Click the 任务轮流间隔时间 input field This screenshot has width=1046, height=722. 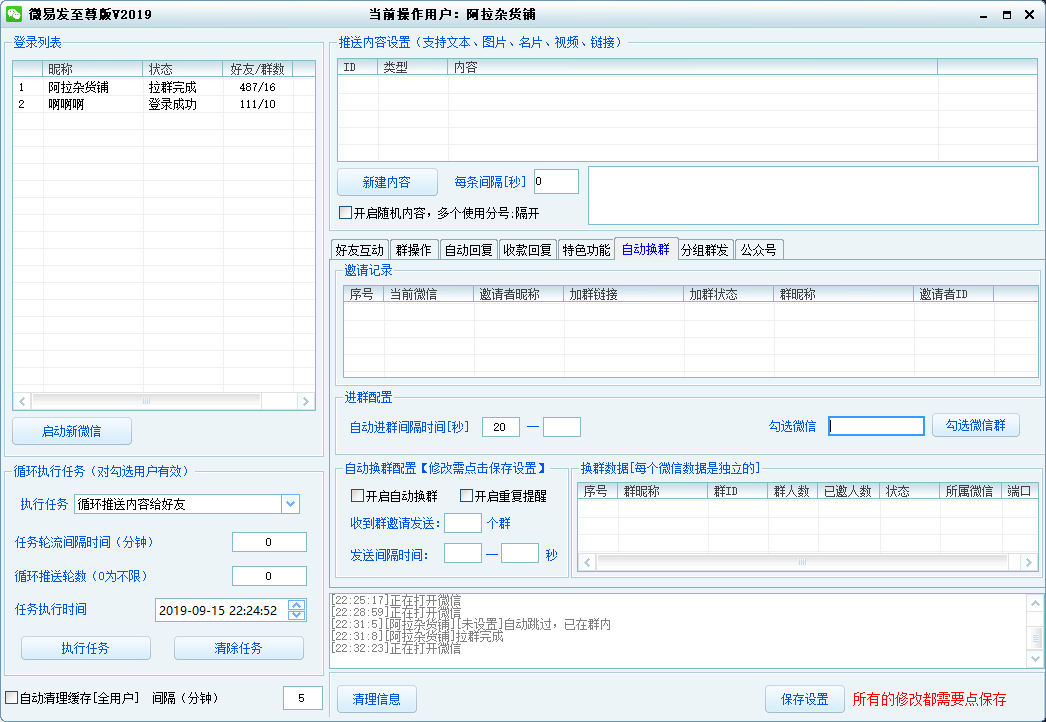(269, 542)
